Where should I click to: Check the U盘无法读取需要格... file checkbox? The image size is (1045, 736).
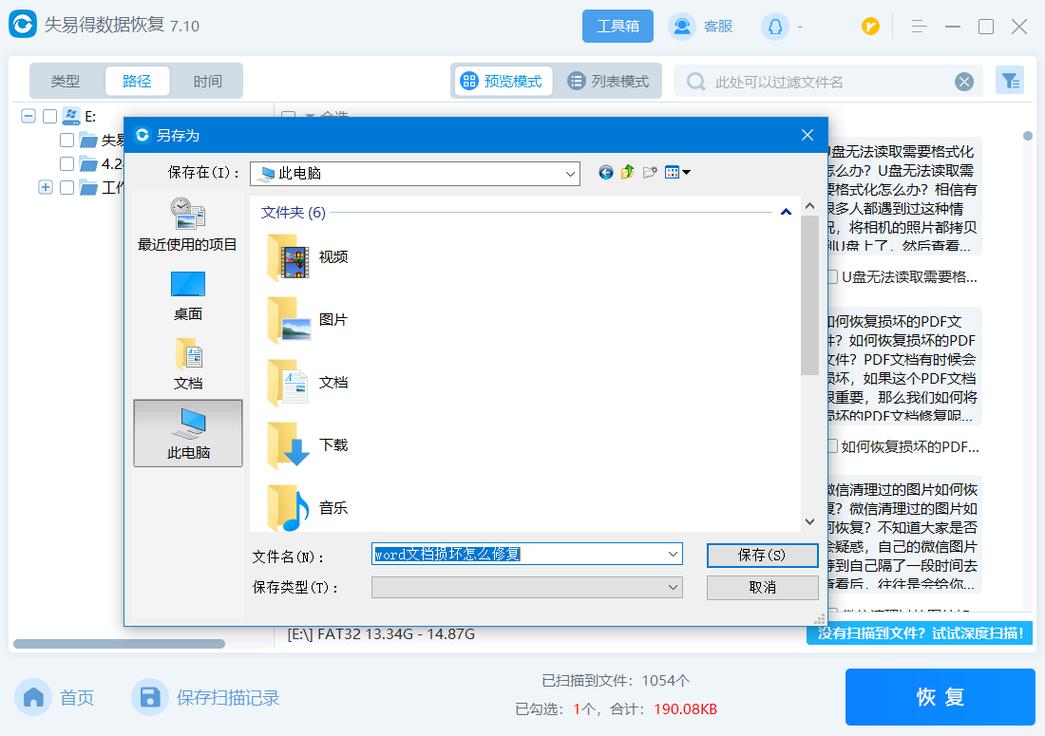click(832, 277)
